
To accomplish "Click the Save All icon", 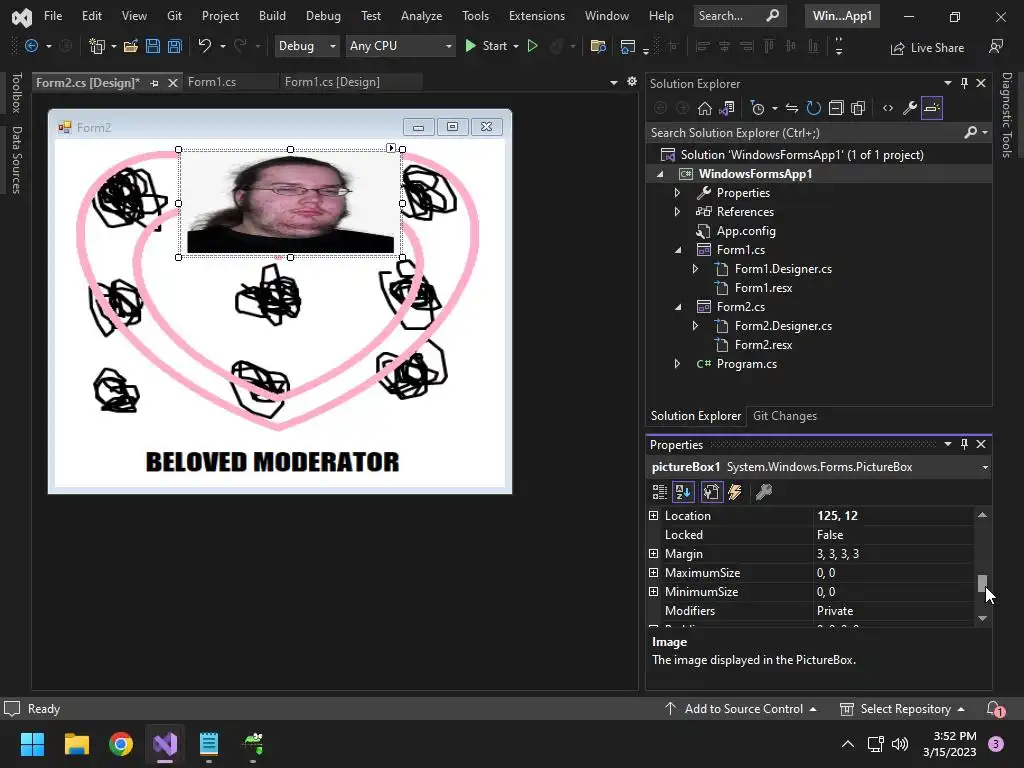I will tap(174, 46).
